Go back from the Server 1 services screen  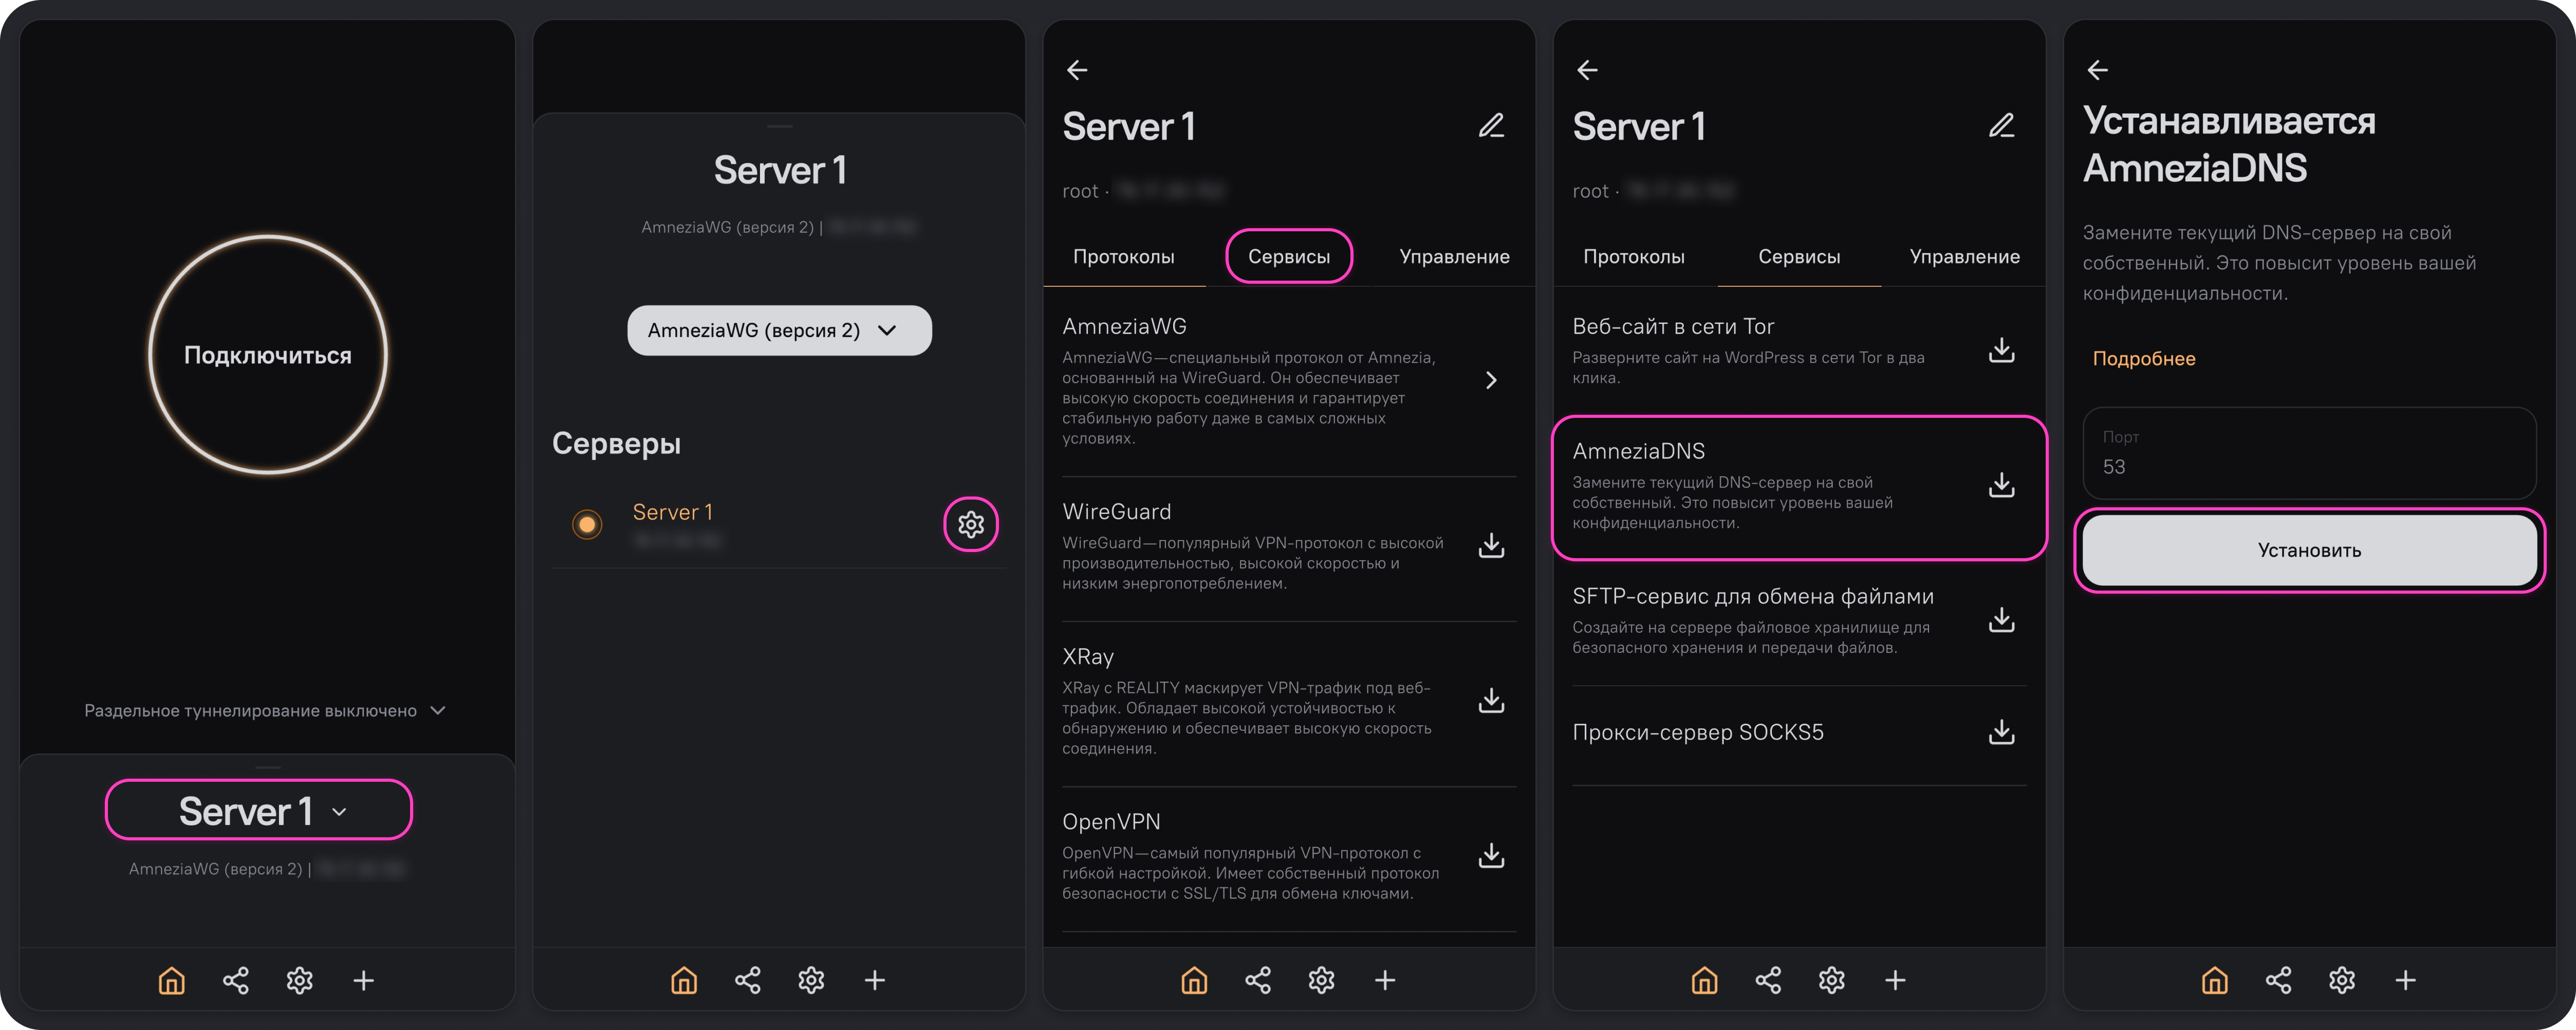(1587, 70)
